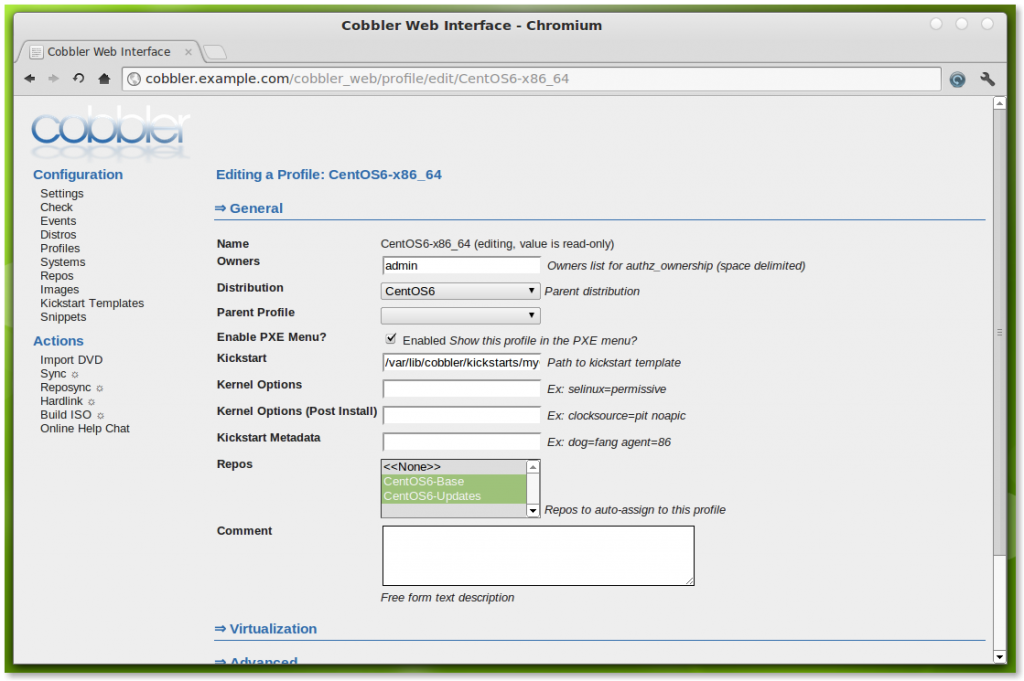Open Profiles in the Configuration sidebar
Image resolution: width=1024 pixels, height=681 pixels.
point(60,248)
